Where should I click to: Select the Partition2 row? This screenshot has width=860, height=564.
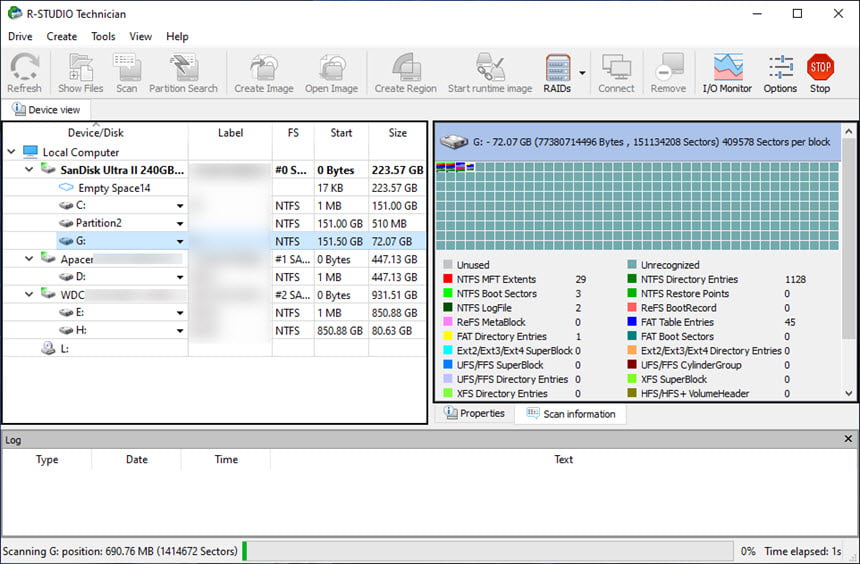(214, 223)
